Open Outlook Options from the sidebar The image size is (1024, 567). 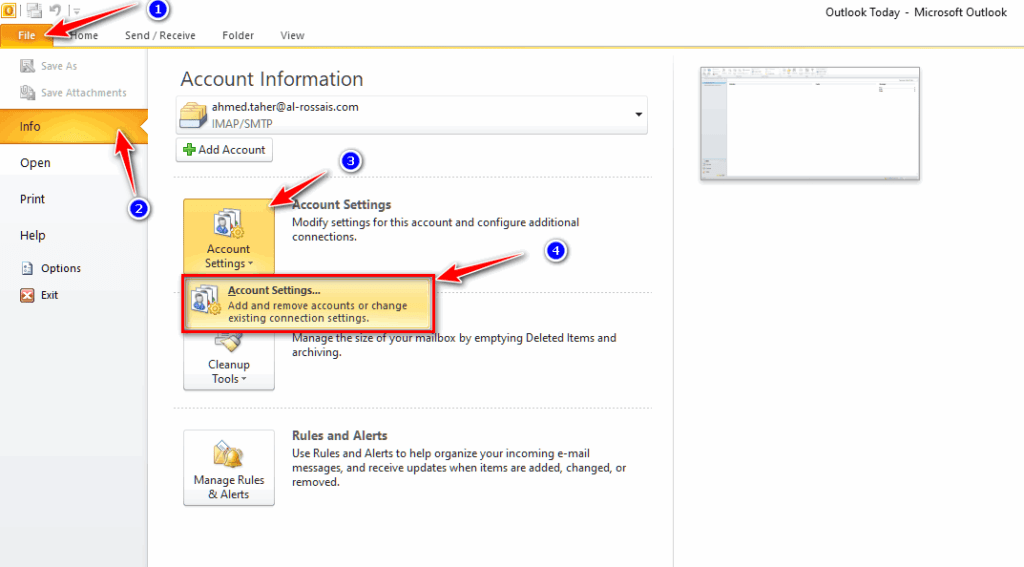click(x=60, y=268)
